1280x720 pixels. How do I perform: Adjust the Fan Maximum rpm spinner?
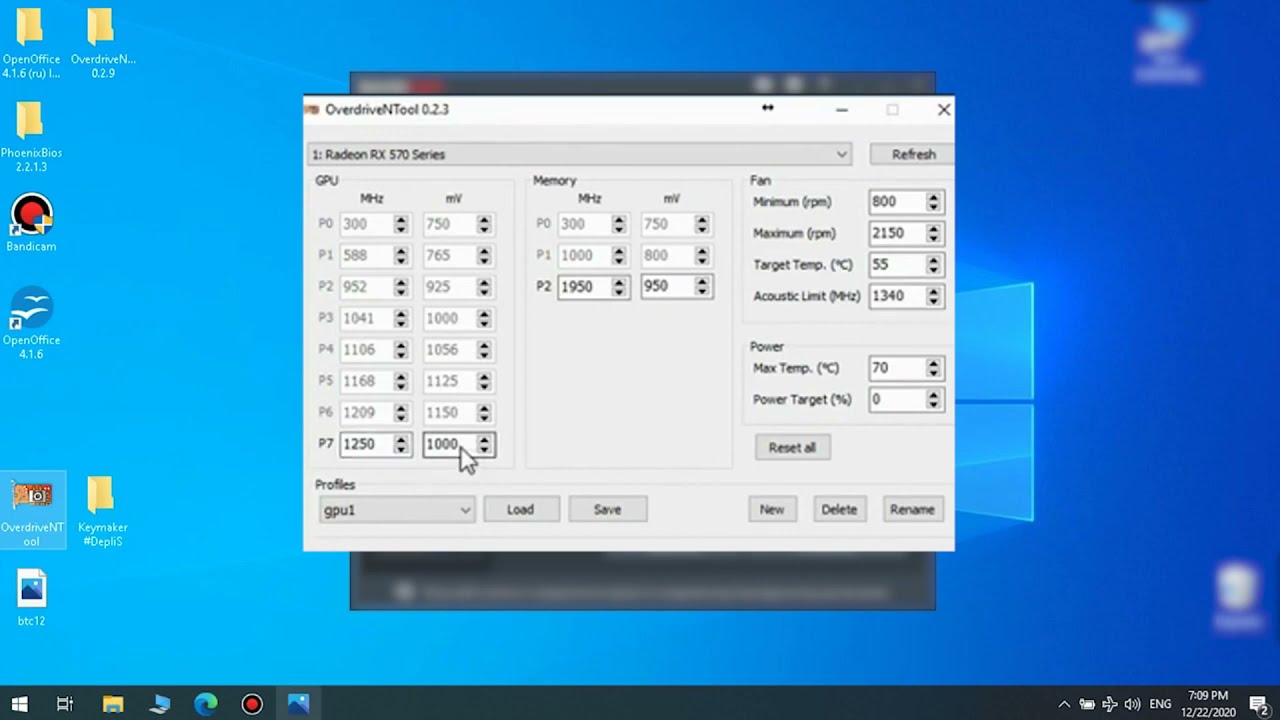coord(933,233)
